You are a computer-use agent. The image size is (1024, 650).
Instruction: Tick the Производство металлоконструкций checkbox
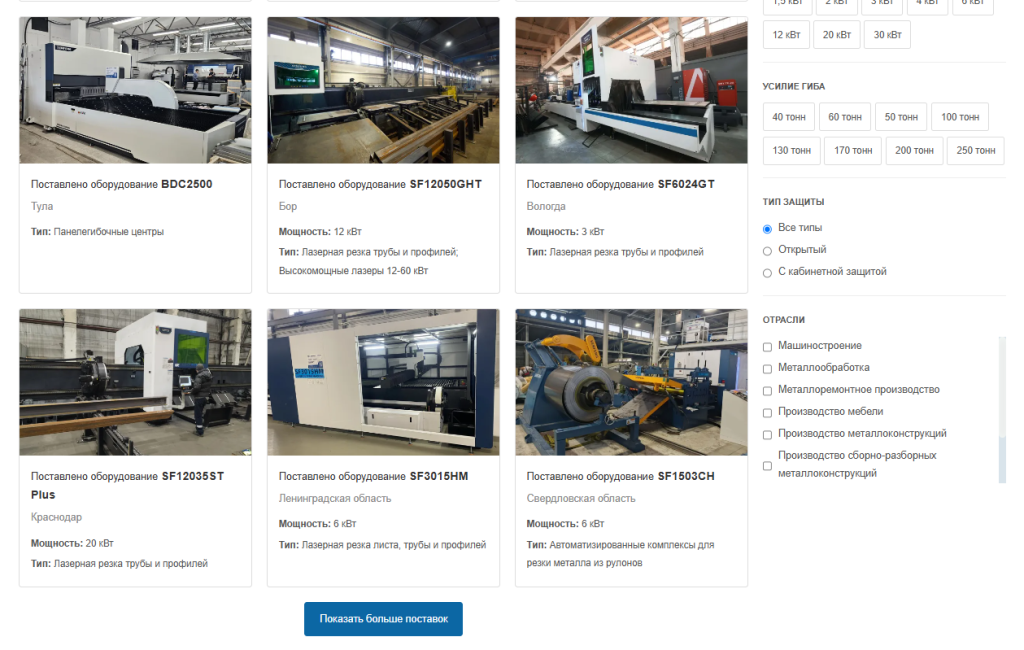click(767, 435)
